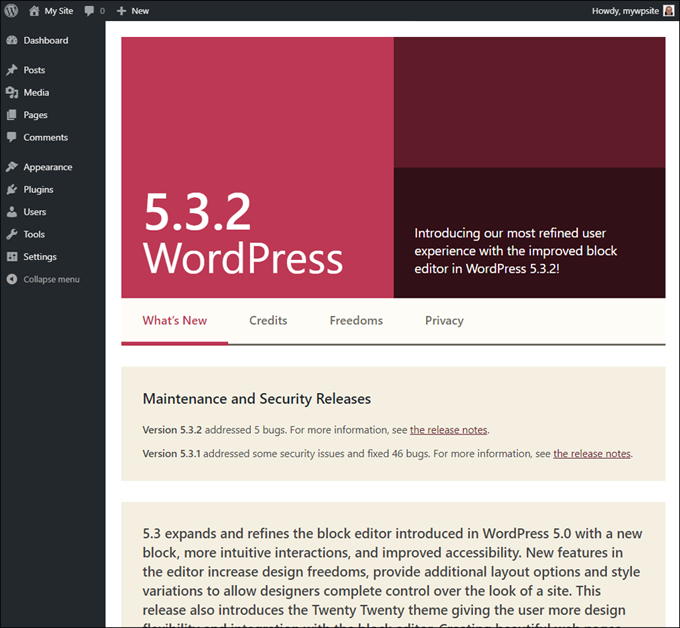This screenshot has width=680, height=628.
Task: Open the comments bubble icon in admin bar
Action: tap(89, 11)
